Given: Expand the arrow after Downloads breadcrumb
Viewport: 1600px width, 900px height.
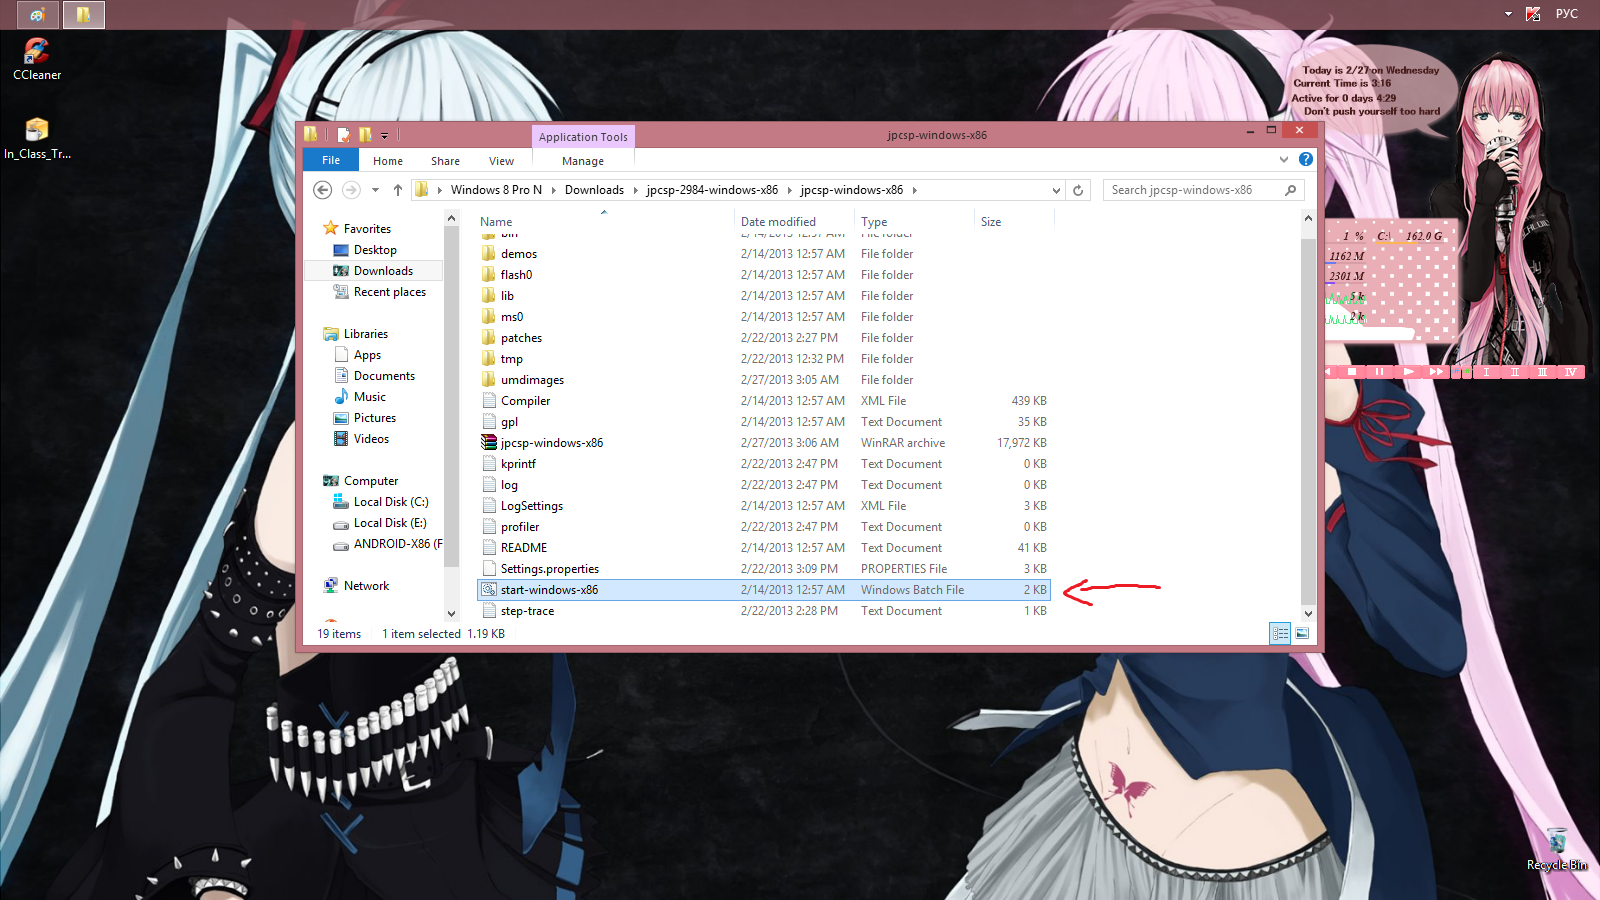Looking at the screenshot, I should click(635, 190).
